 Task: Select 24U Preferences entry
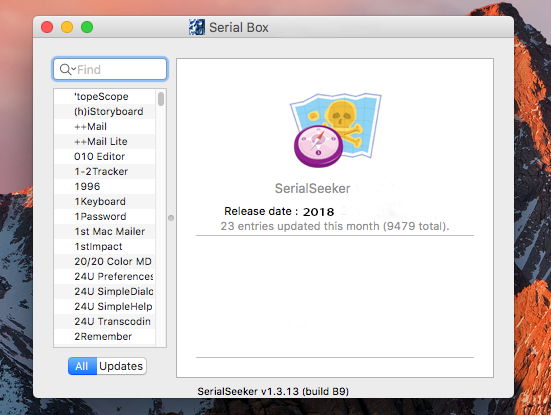[105, 276]
